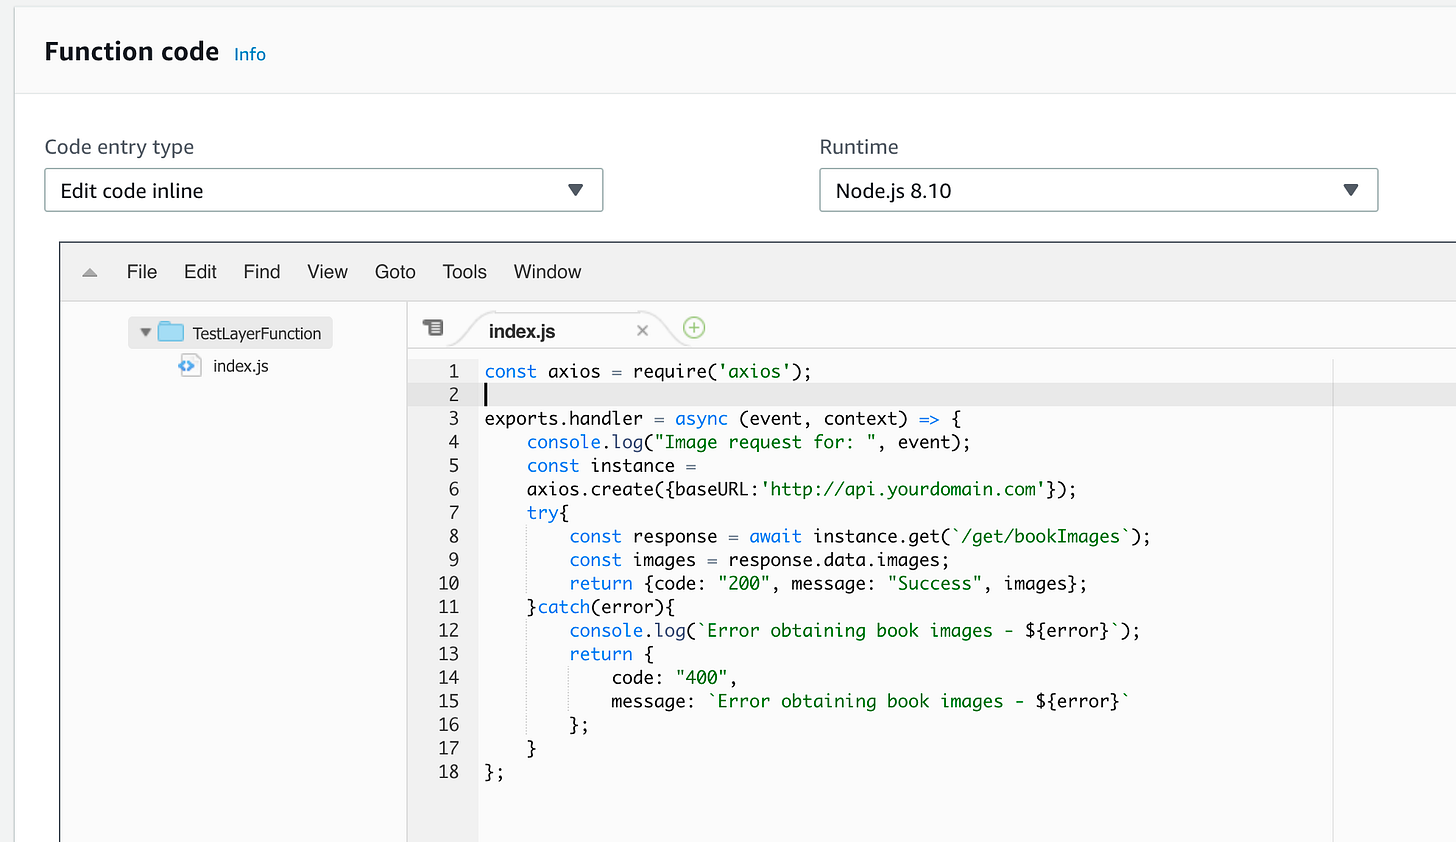Viewport: 1456px width, 842px height.
Task: Open the File menu
Action: [141, 271]
